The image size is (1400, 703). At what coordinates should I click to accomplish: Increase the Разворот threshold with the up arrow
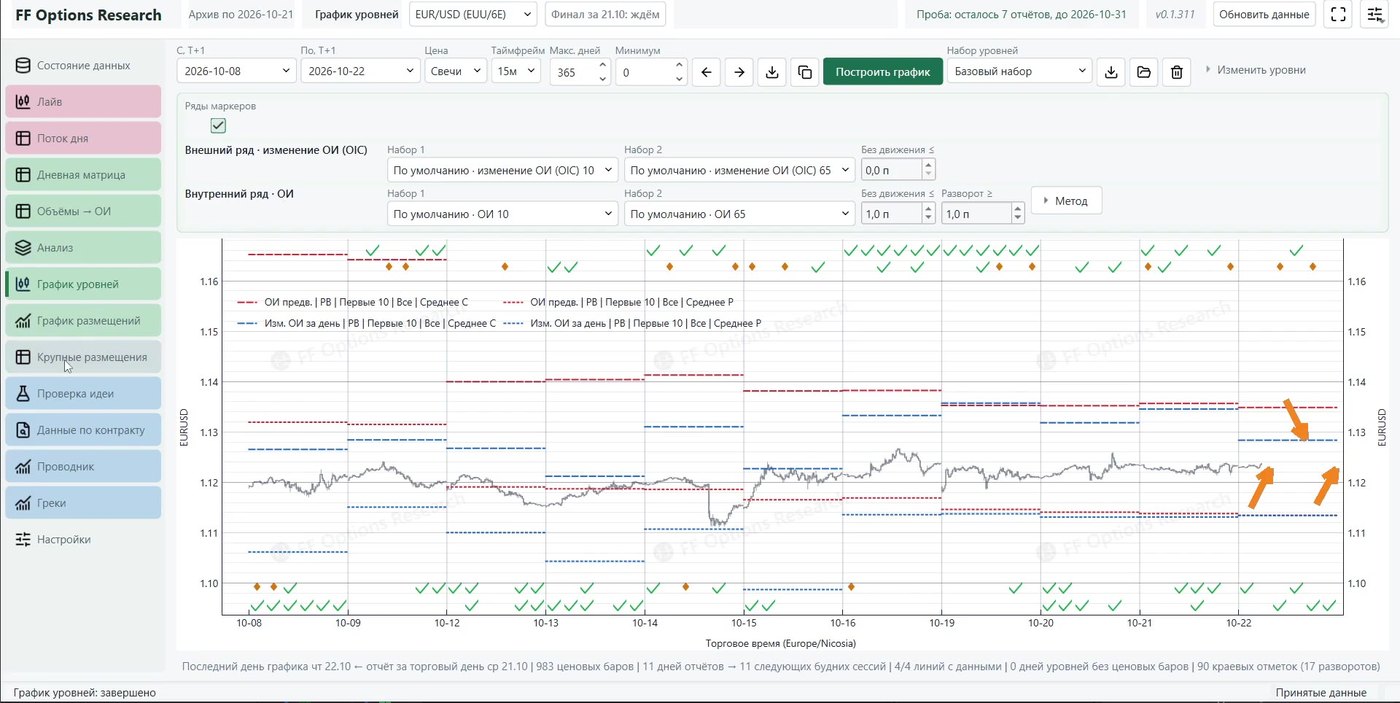1018,209
